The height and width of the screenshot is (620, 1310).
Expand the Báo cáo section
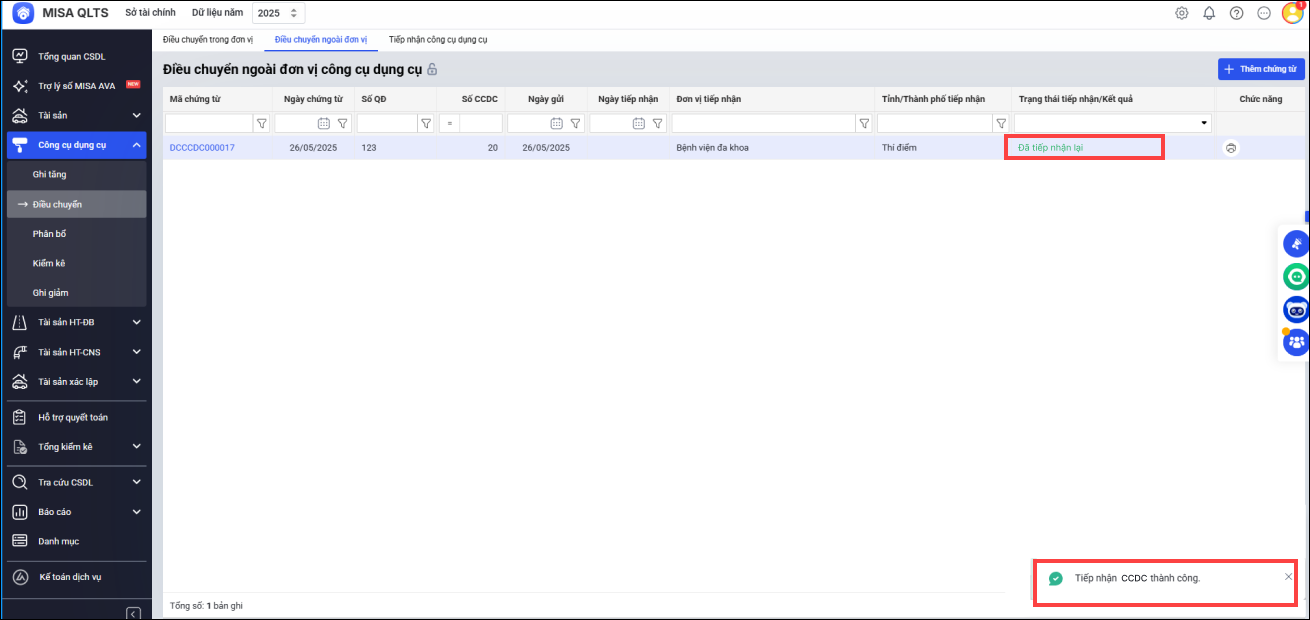coord(137,512)
